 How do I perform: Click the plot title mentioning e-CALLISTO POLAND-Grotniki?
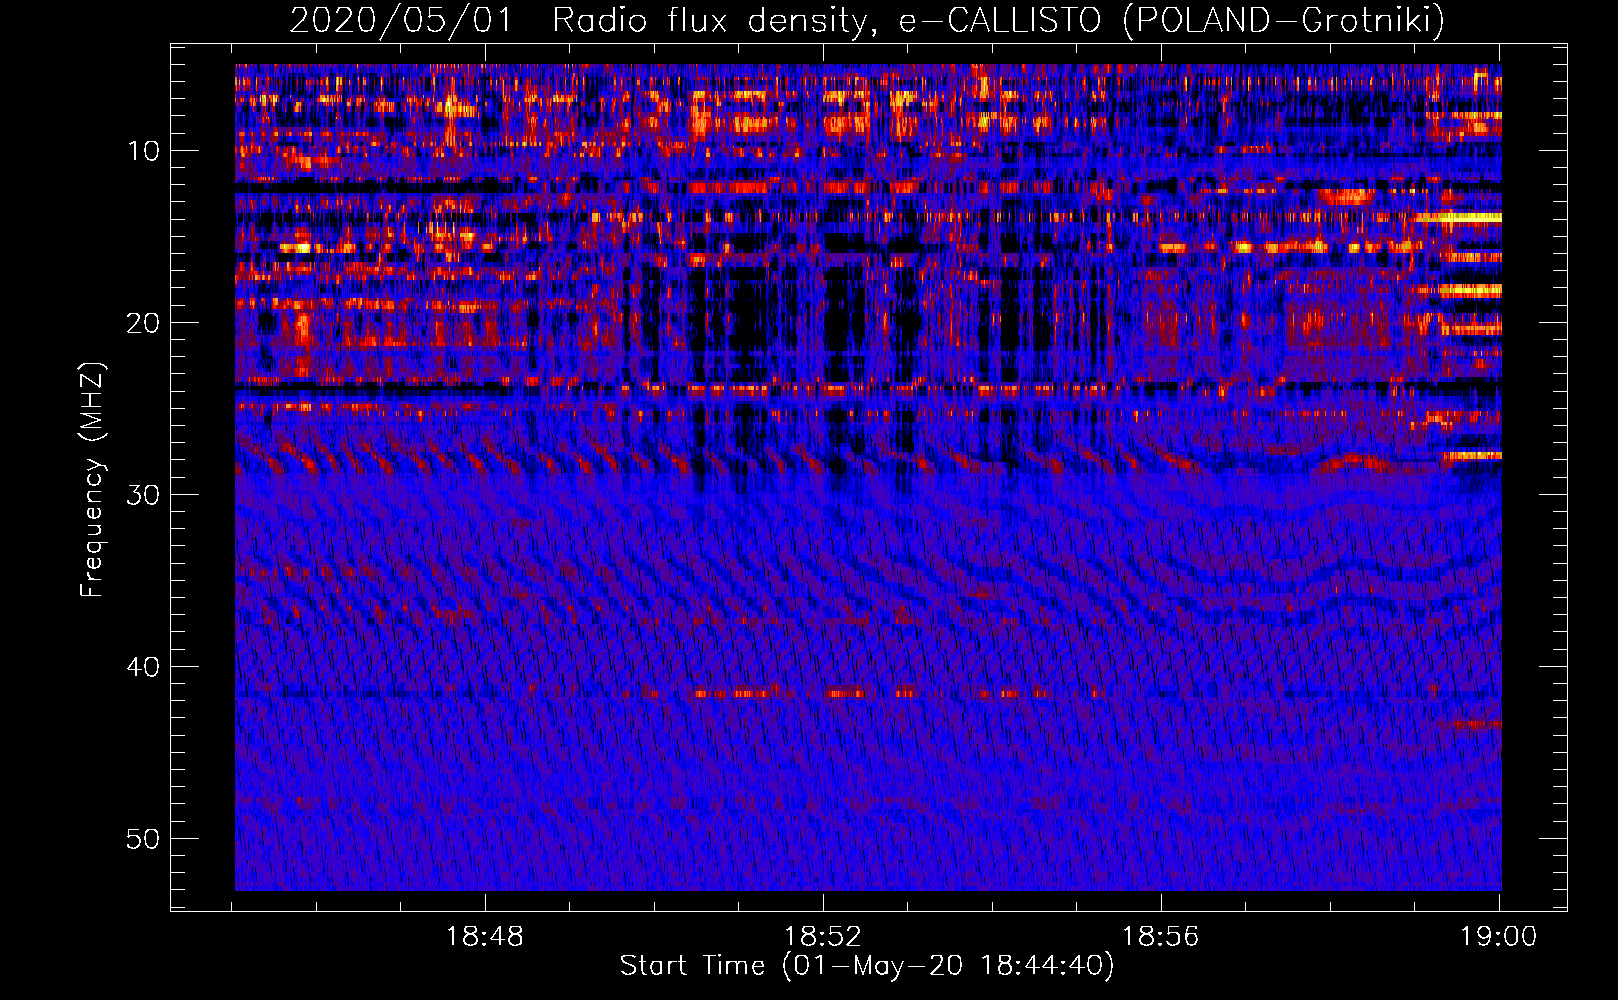click(867, 20)
